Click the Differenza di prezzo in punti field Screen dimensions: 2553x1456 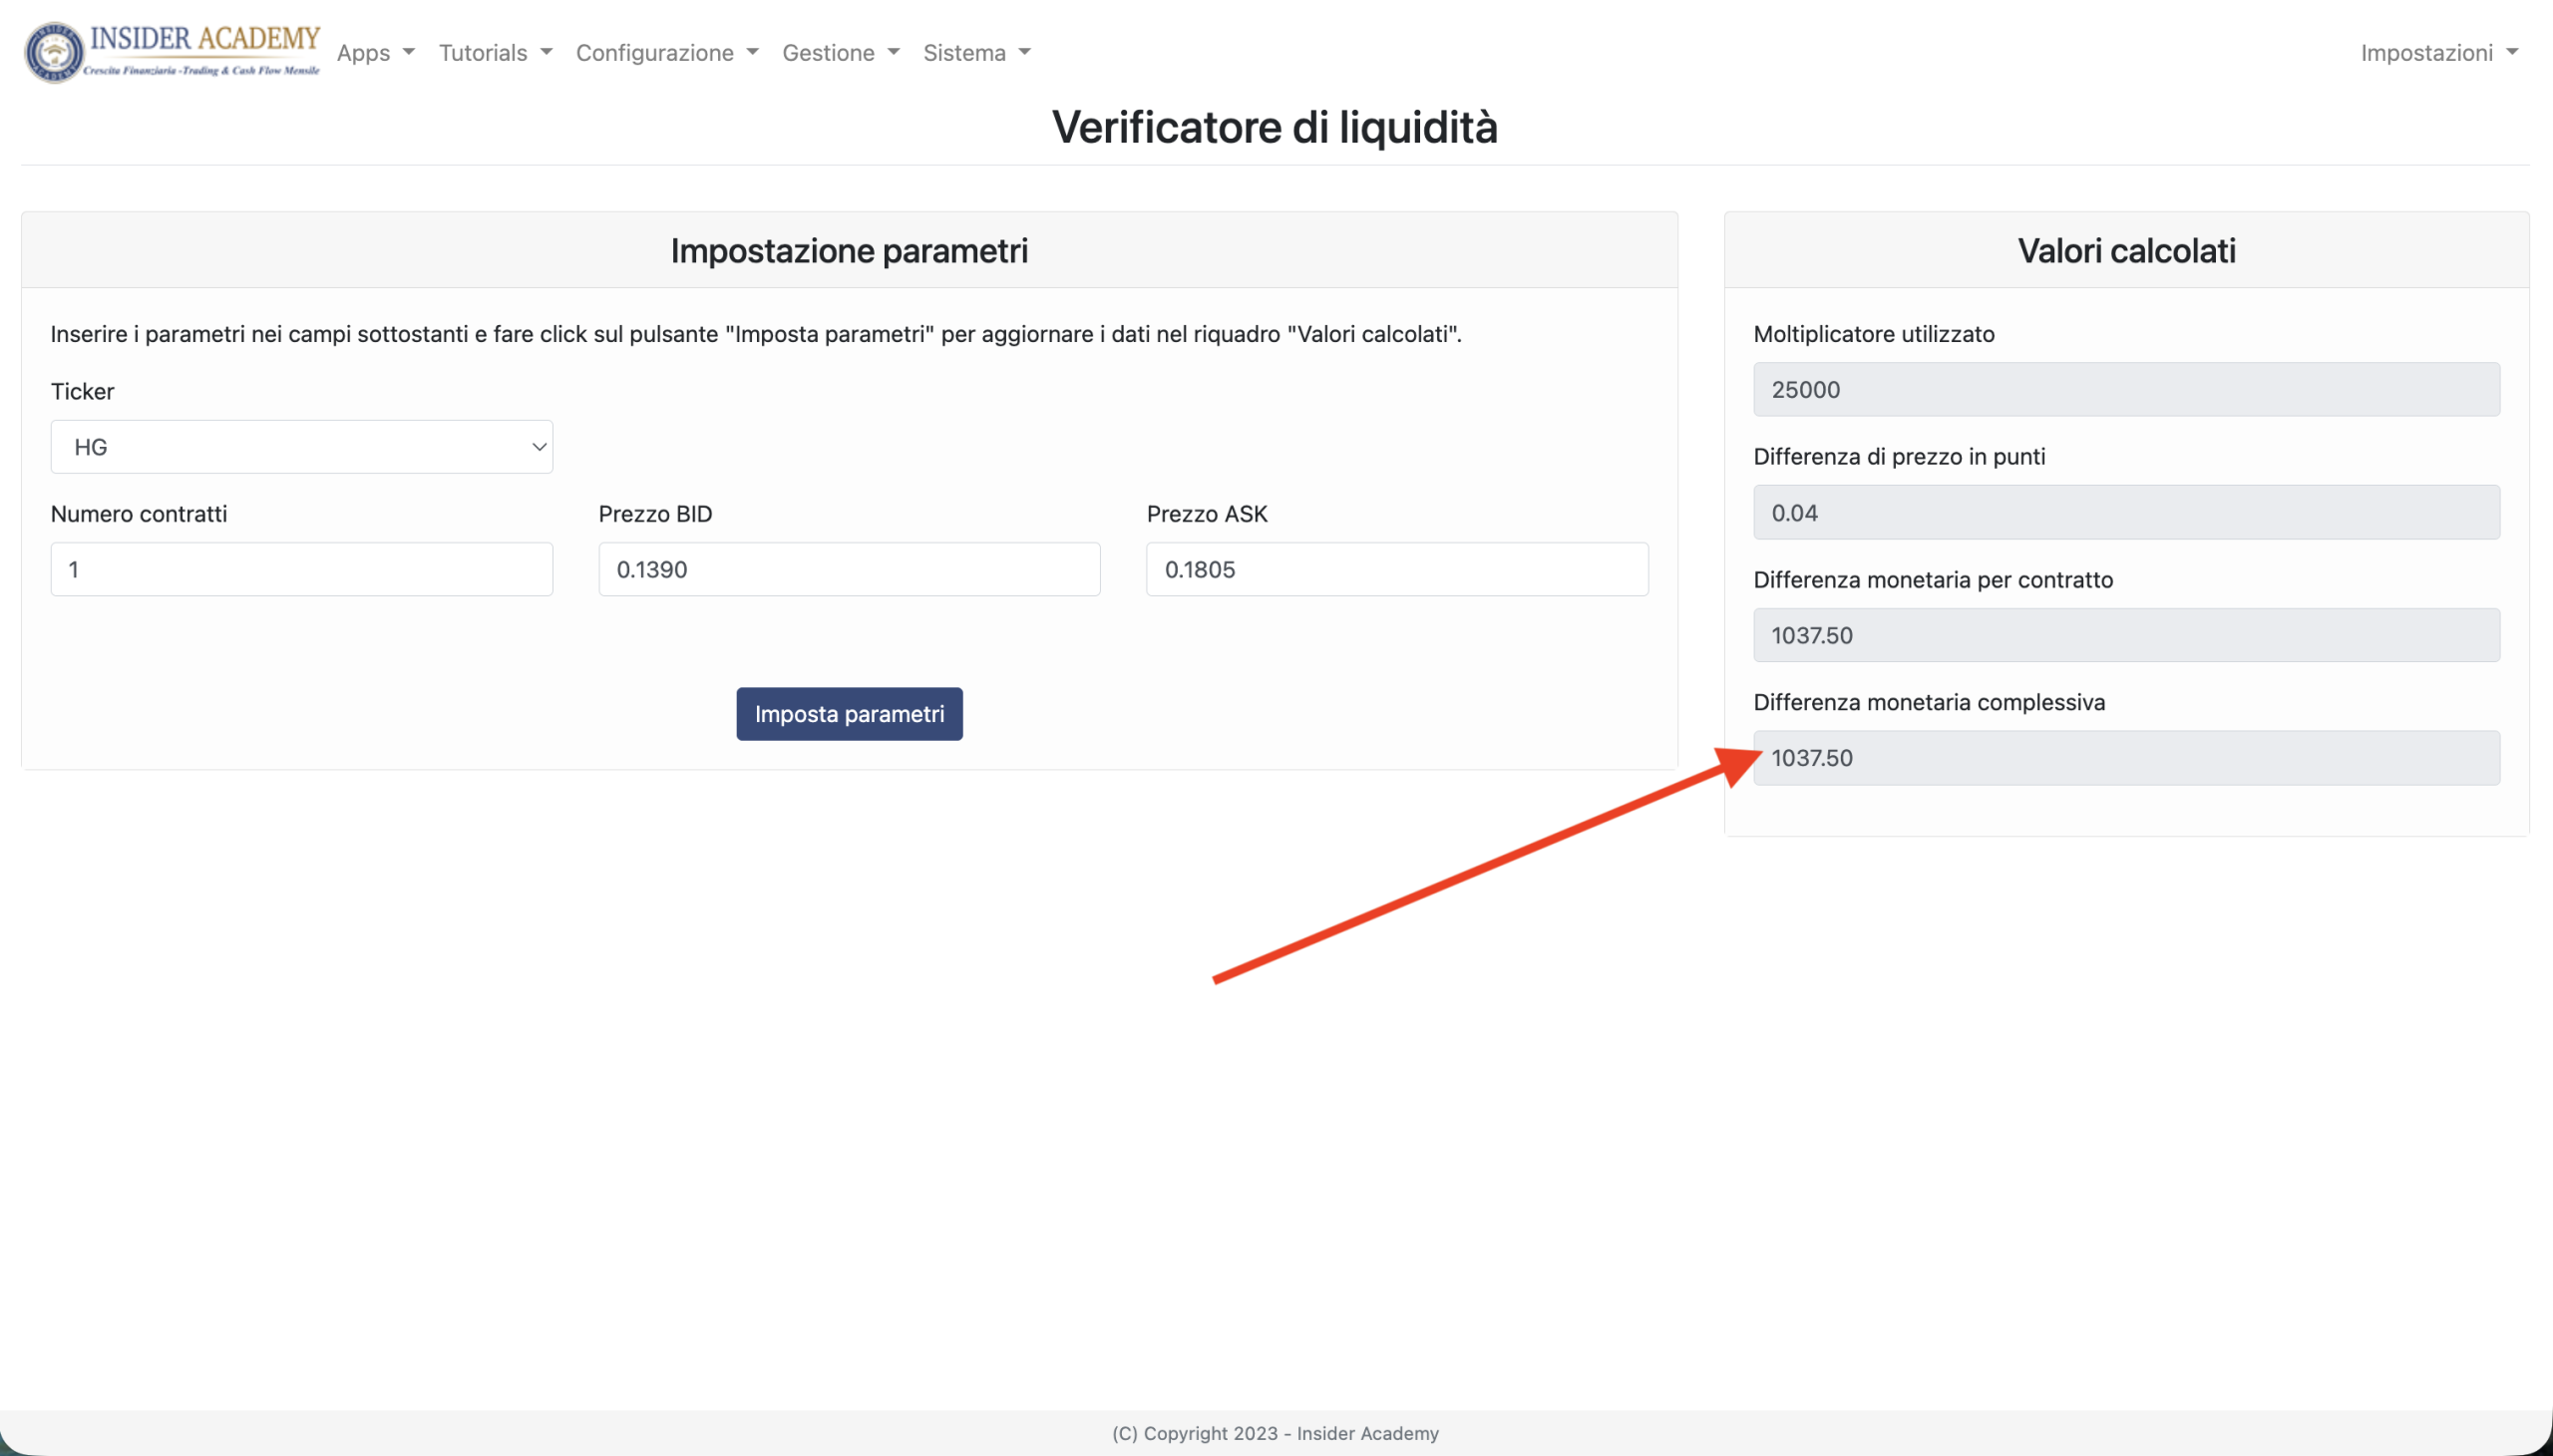pos(2126,513)
